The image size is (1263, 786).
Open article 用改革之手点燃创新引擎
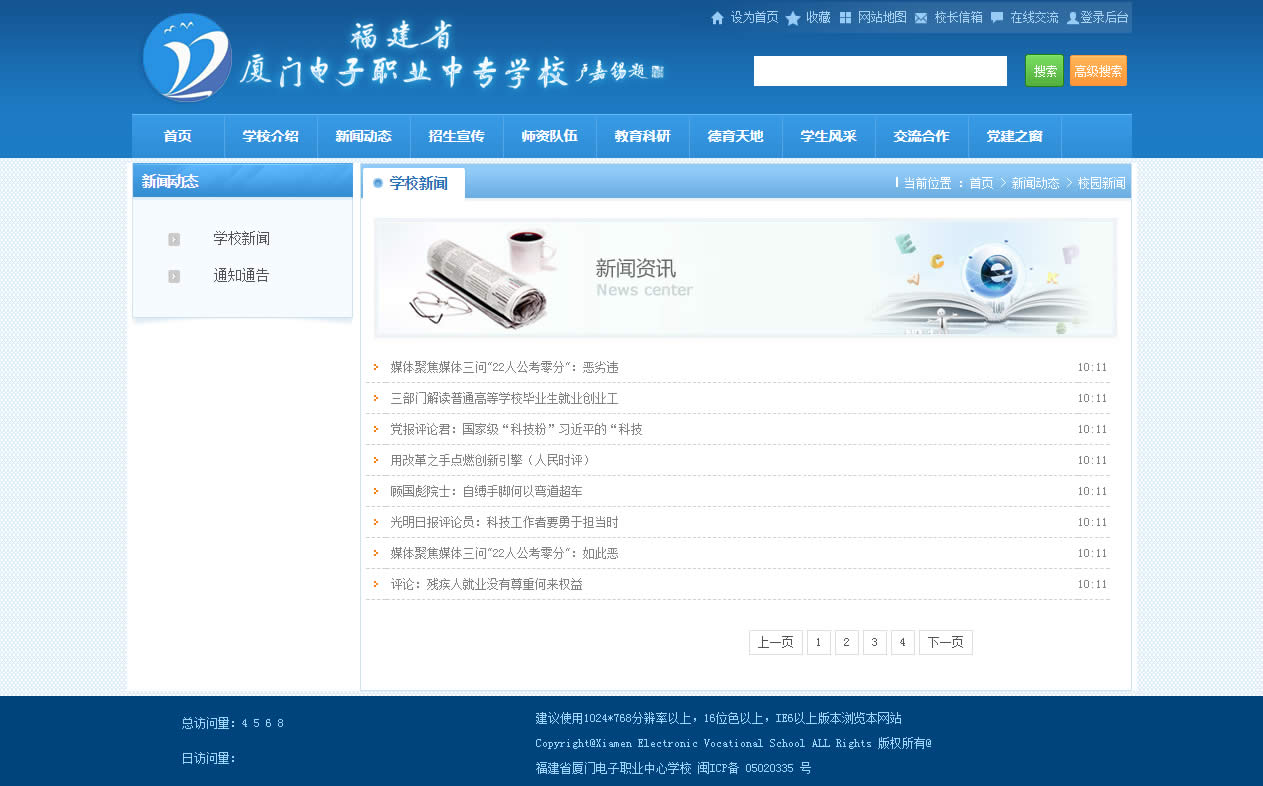coord(490,461)
